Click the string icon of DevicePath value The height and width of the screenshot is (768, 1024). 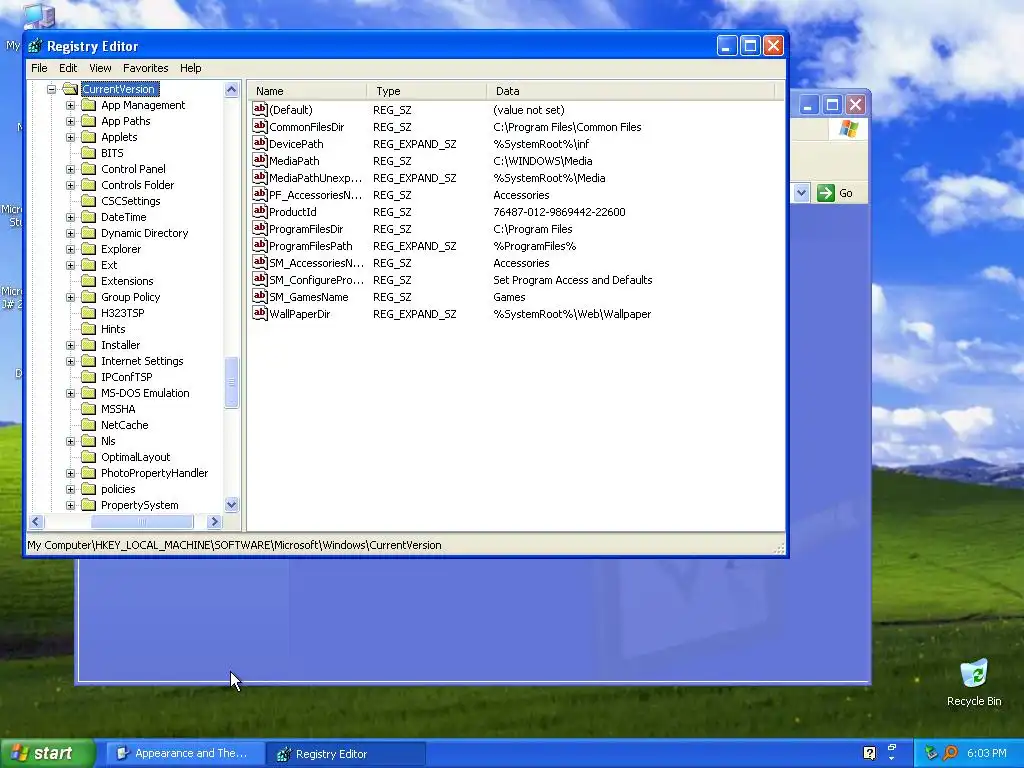[x=260, y=143]
